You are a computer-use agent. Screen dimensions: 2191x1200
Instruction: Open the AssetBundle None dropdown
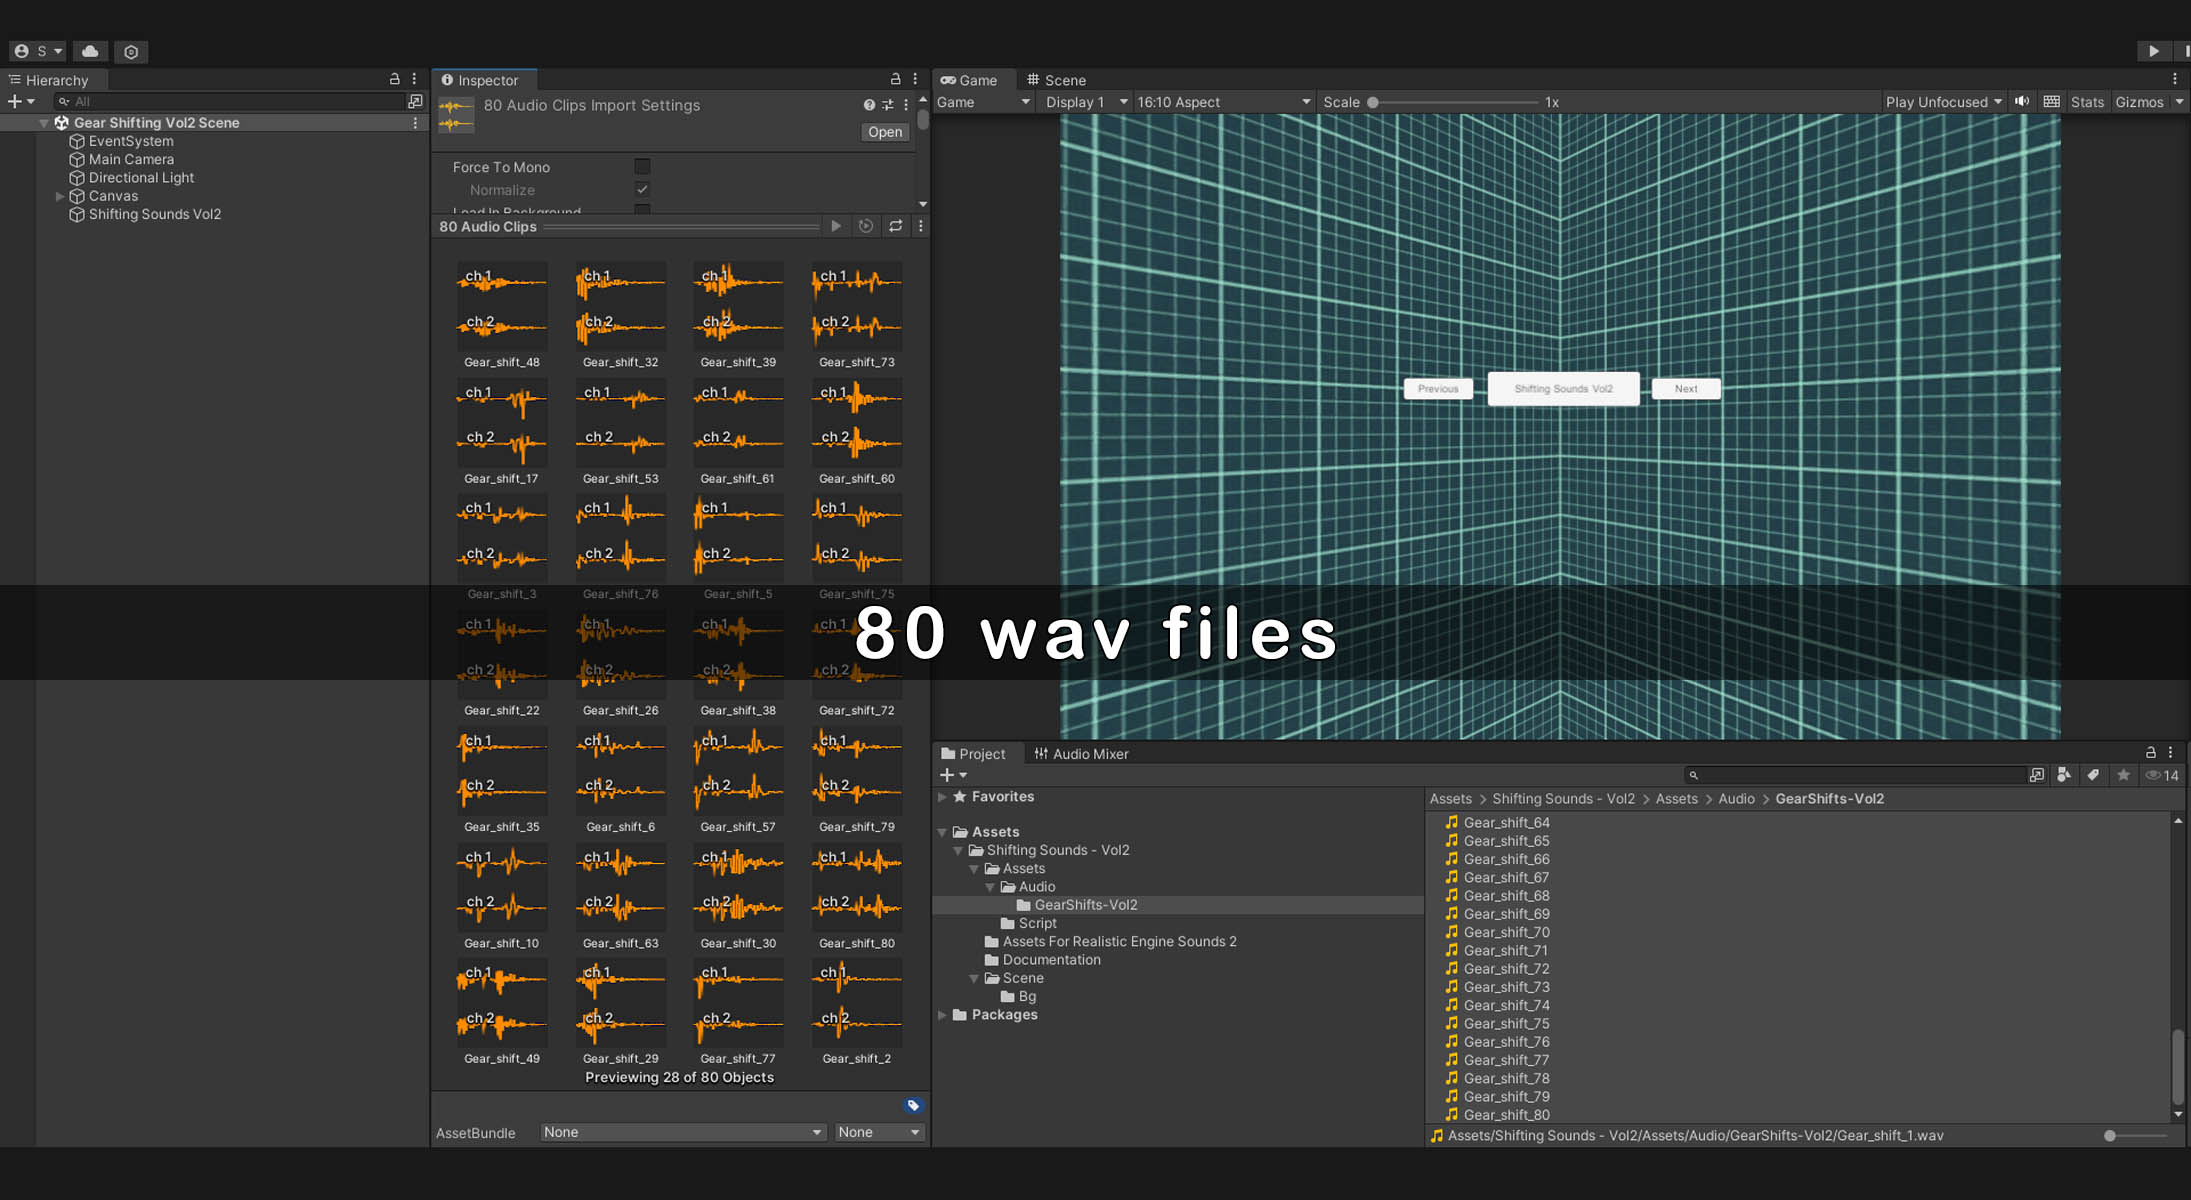click(683, 1132)
